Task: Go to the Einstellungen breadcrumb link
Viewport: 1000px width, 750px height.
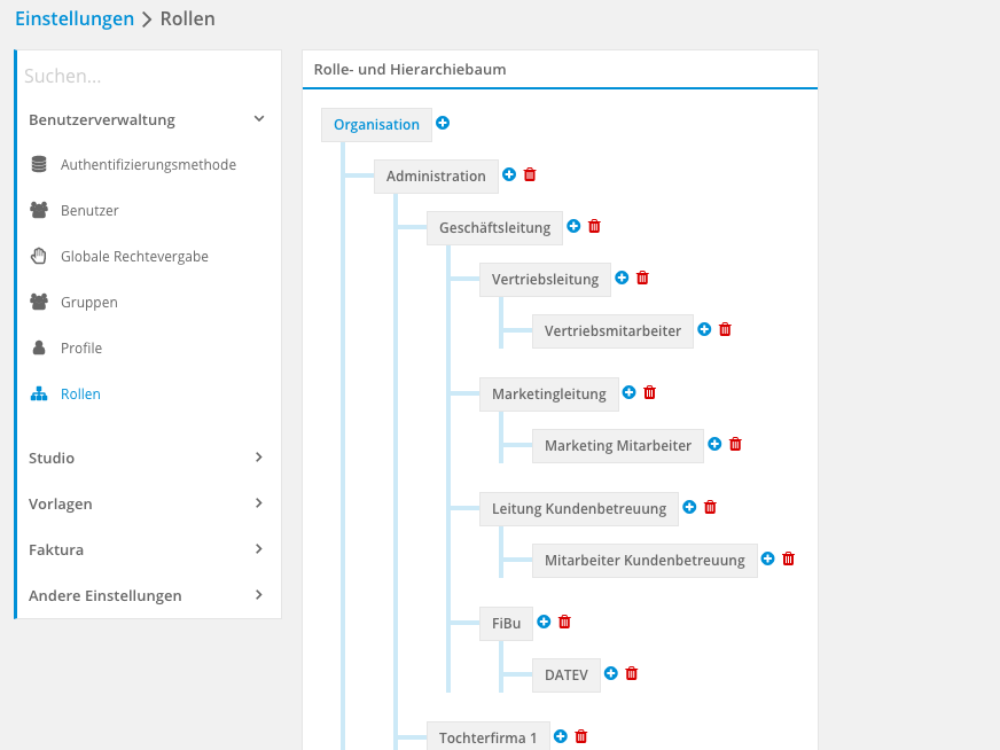Action: (74, 19)
